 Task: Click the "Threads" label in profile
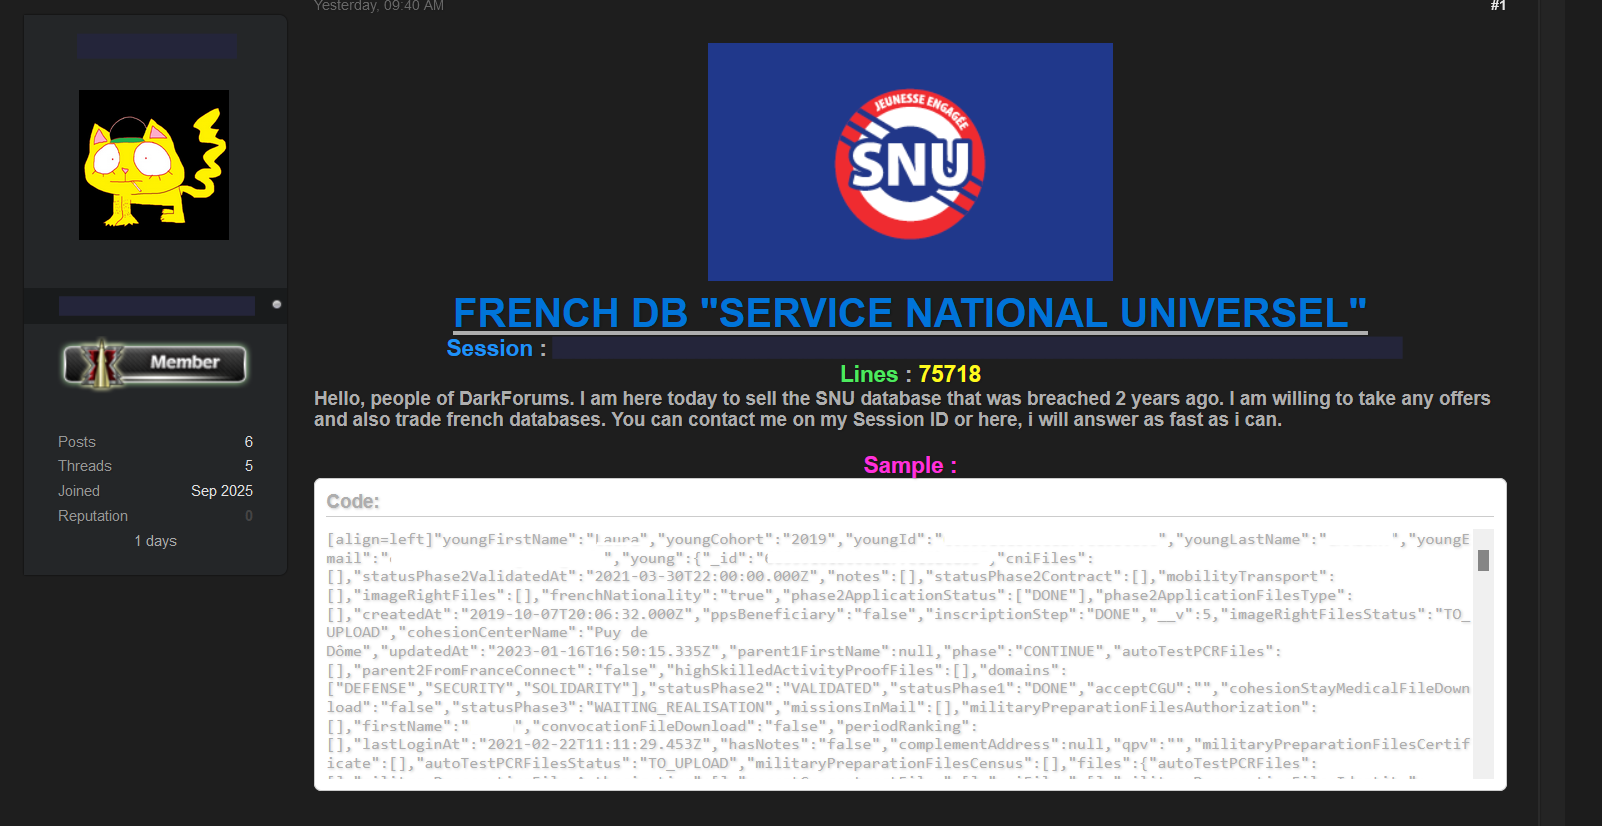click(x=85, y=466)
